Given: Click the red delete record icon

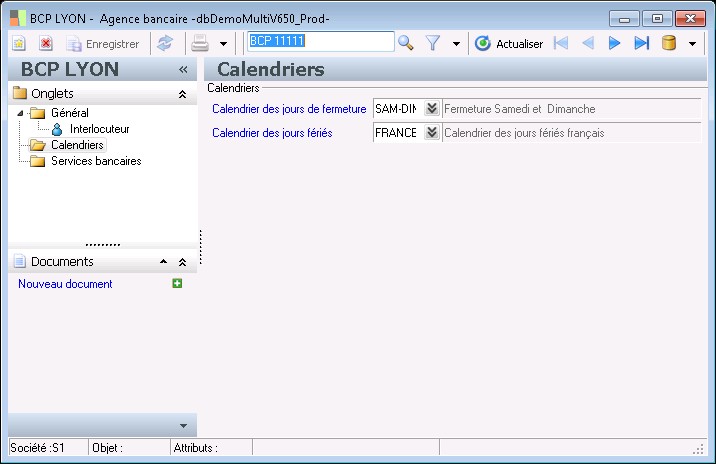Looking at the screenshot, I should tap(46, 44).
